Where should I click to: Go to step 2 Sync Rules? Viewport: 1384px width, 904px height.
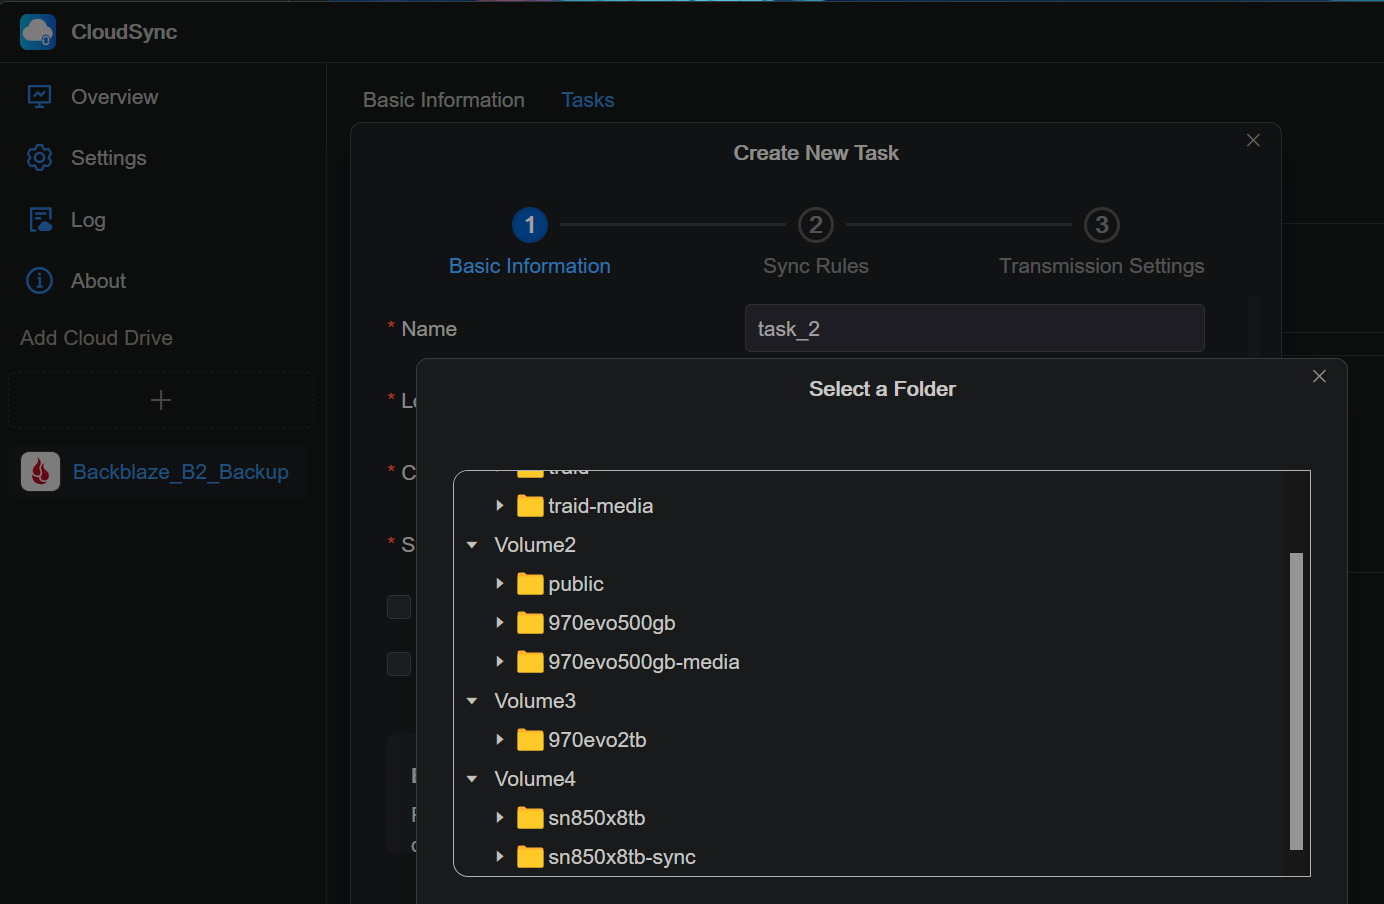point(816,225)
